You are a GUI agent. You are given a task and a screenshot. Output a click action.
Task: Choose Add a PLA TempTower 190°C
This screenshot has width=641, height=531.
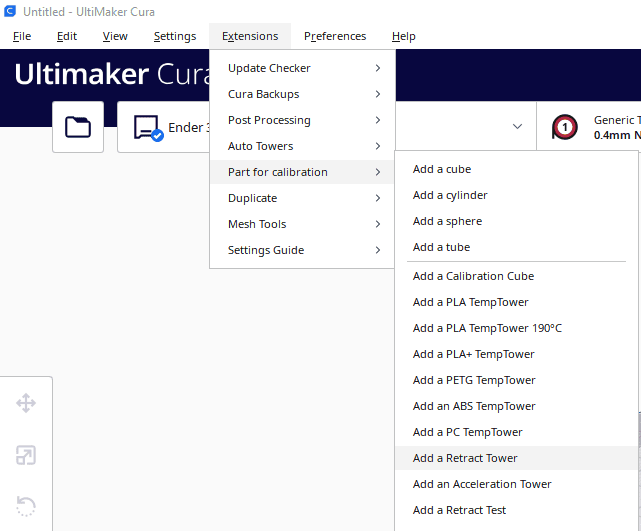[516, 328]
